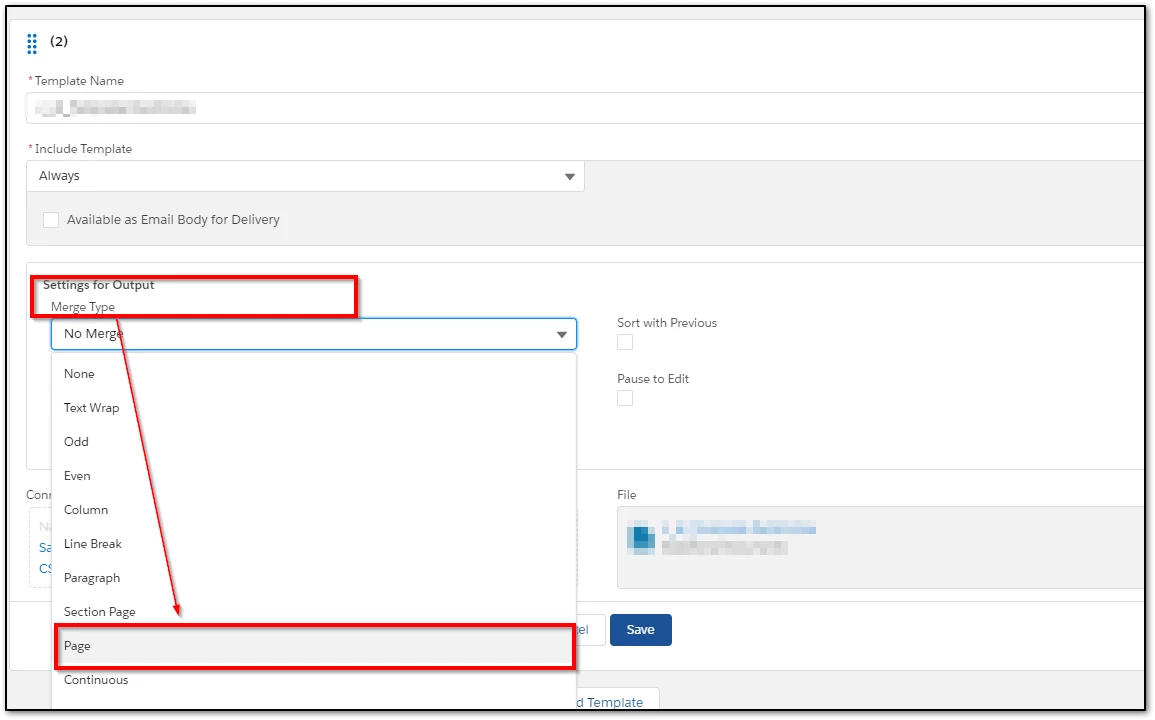Enable Available as Email Body for Delivery
This screenshot has height=720, width=1155.
tap(51, 220)
